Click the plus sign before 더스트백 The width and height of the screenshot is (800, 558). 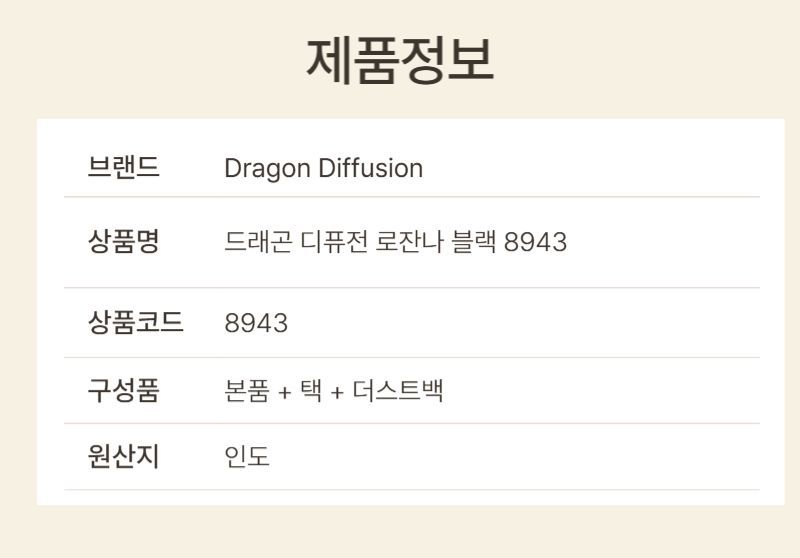tap(337, 391)
